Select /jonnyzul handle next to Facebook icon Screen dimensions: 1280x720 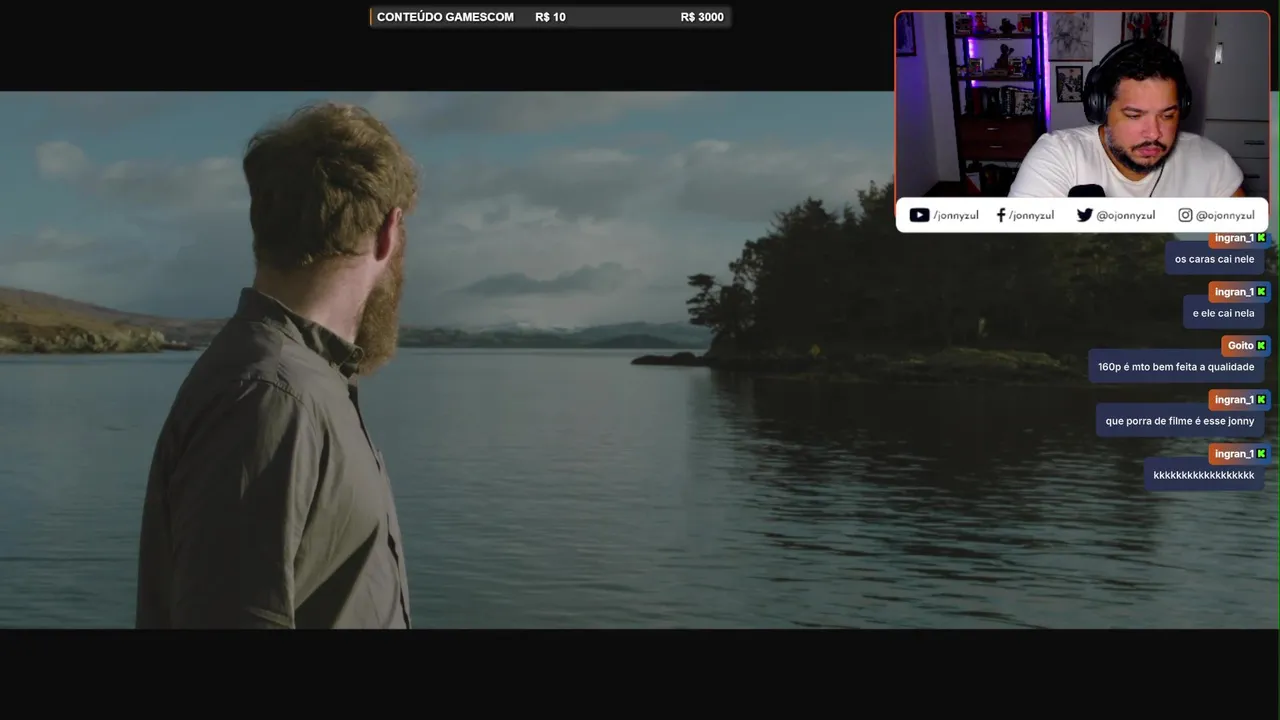1031,216
